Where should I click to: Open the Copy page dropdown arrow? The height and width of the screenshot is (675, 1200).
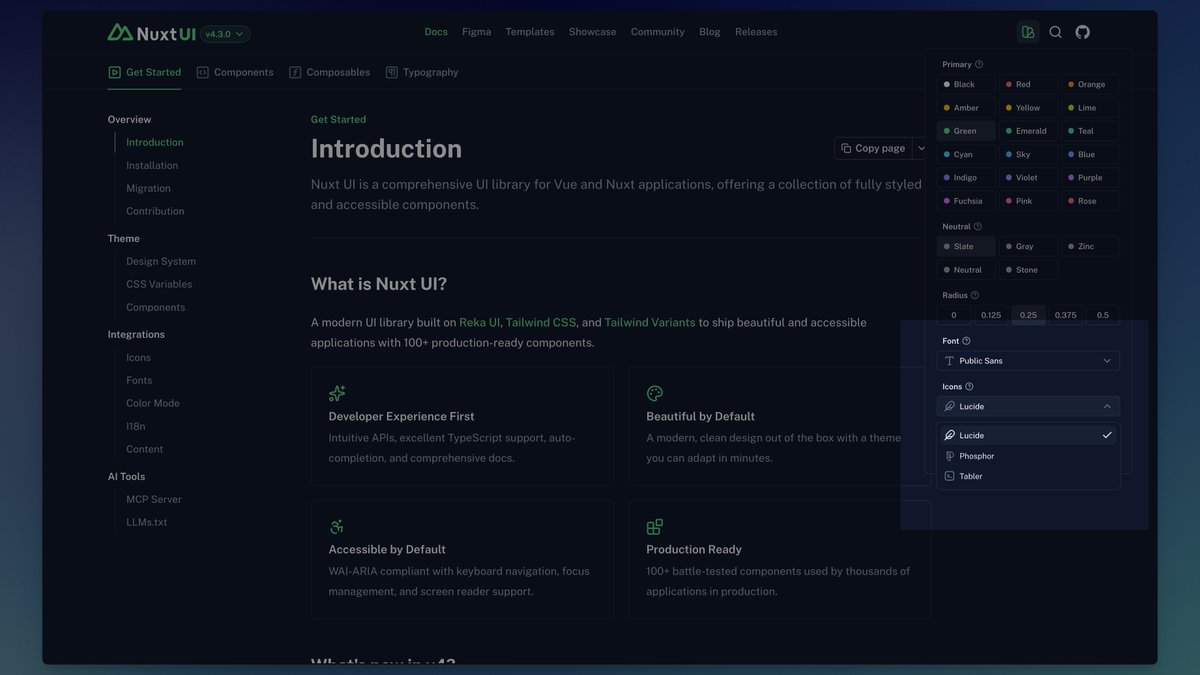922,148
